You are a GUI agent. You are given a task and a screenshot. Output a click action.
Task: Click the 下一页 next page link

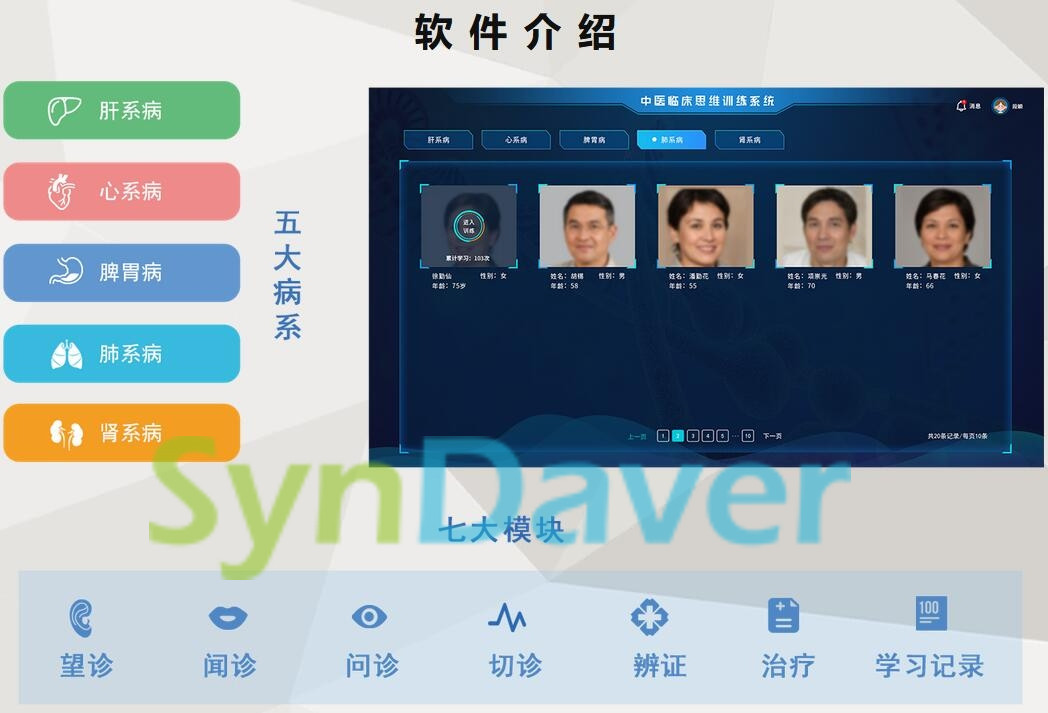coord(771,435)
